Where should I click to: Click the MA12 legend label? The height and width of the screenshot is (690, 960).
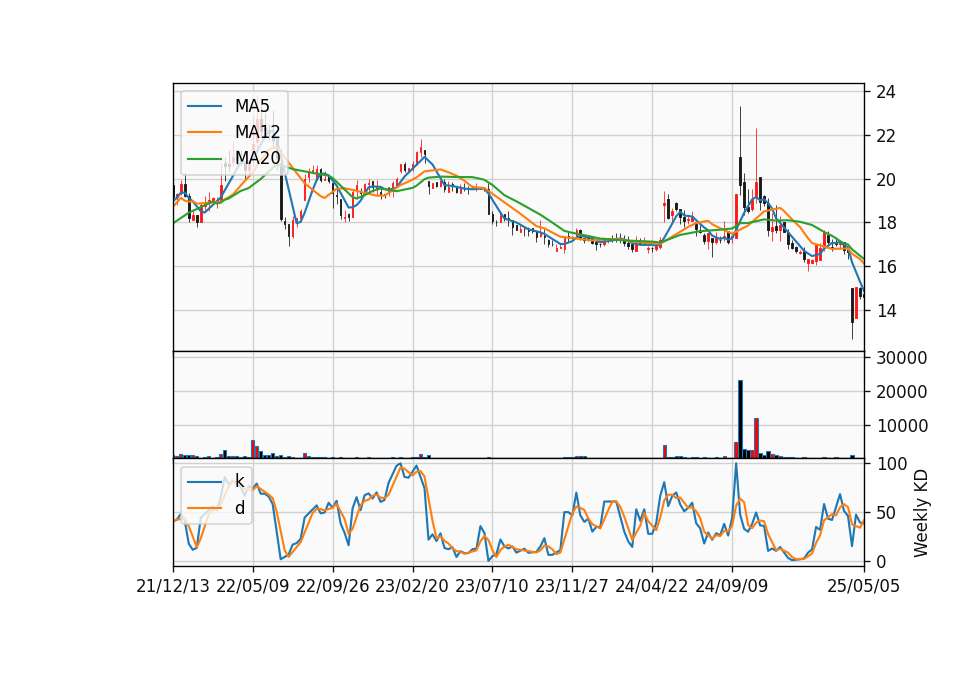pos(257,132)
